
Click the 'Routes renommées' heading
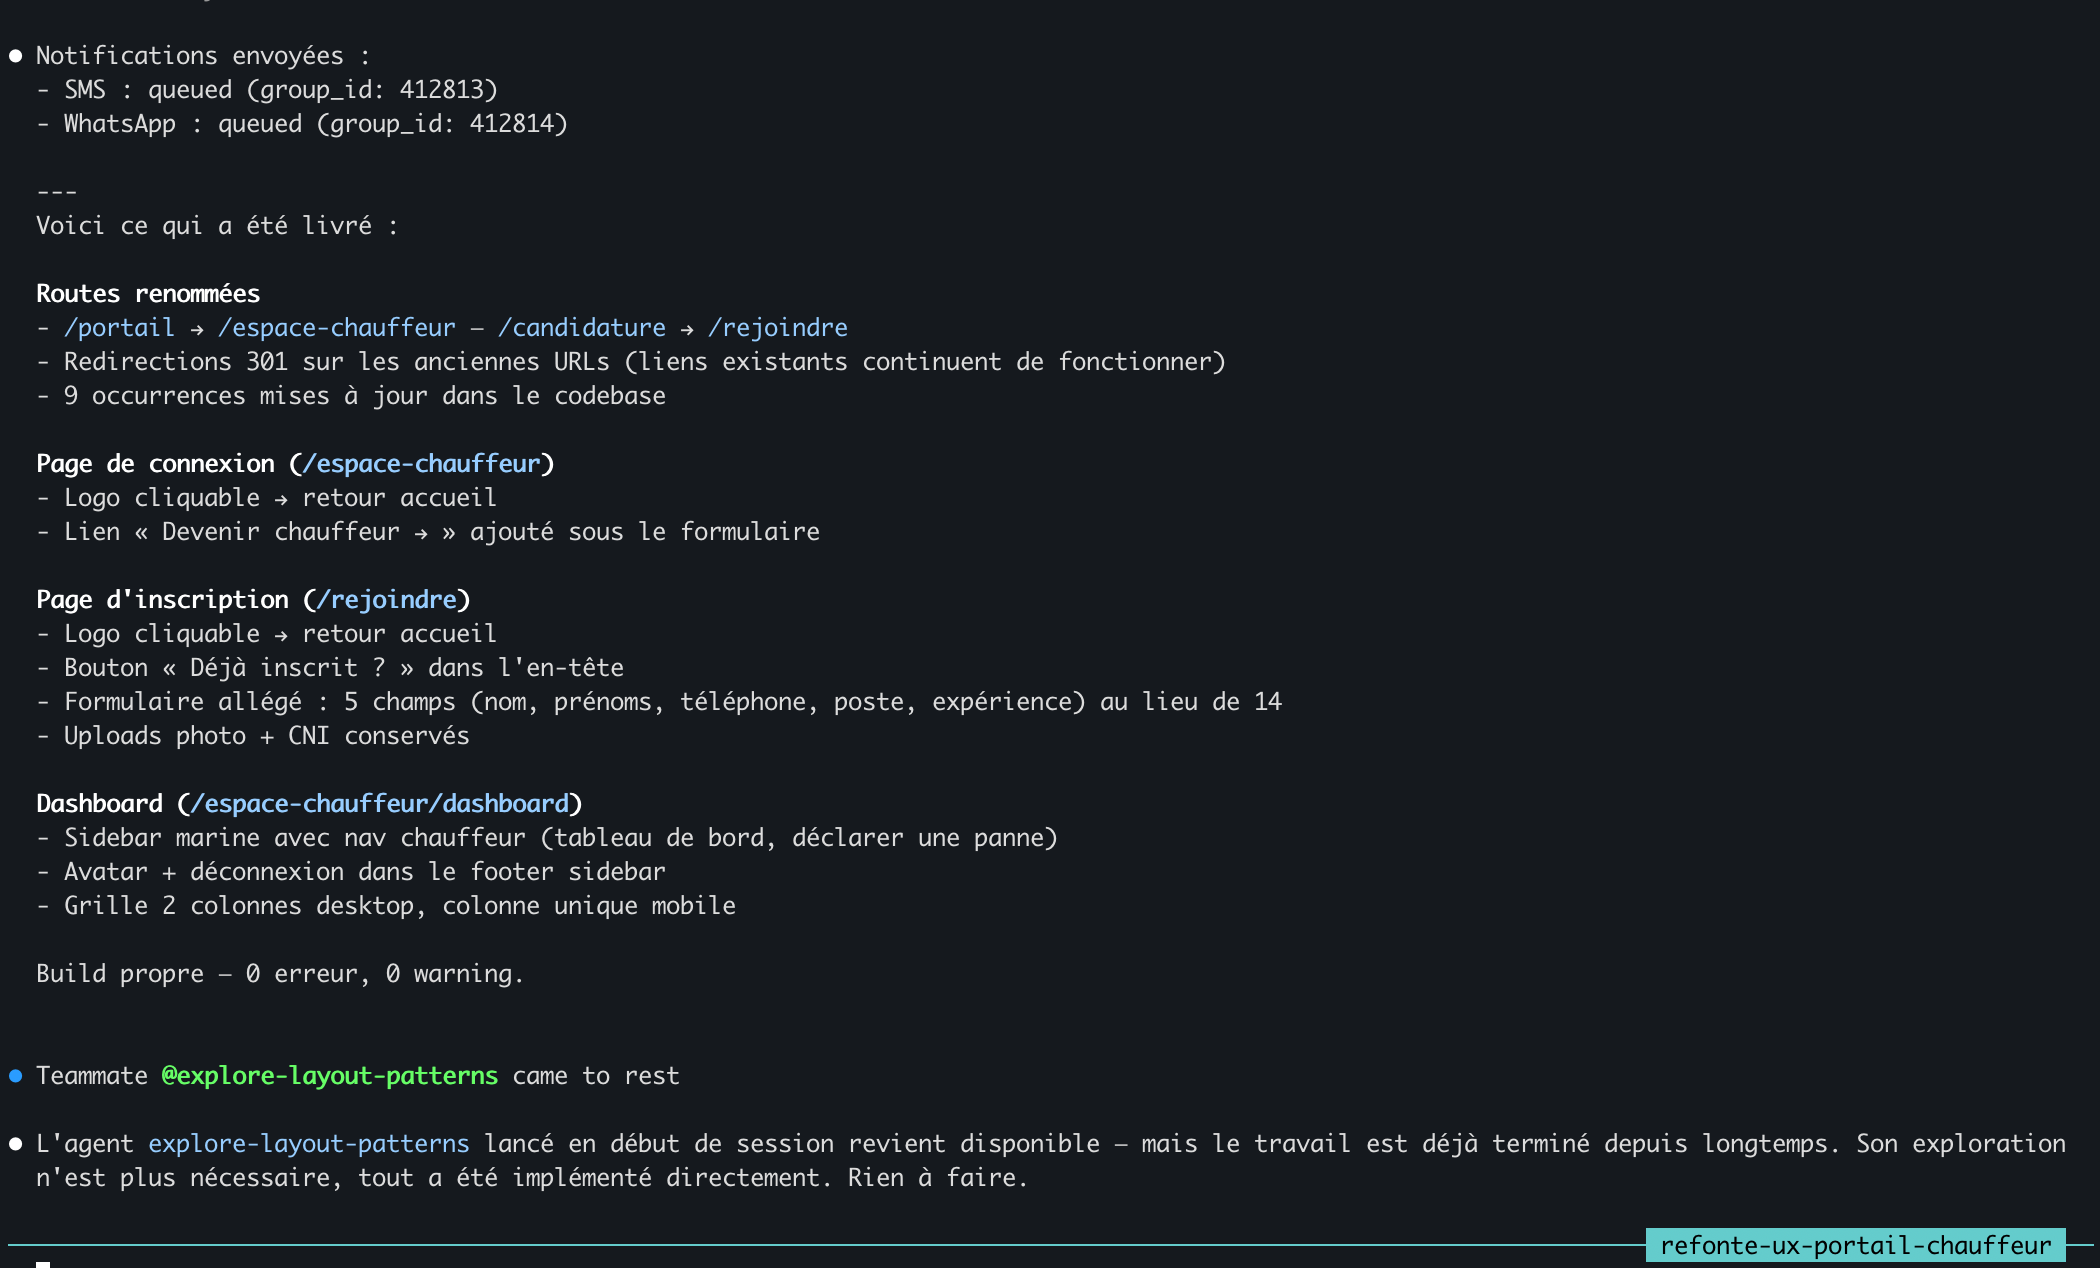[x=148, y=294]
